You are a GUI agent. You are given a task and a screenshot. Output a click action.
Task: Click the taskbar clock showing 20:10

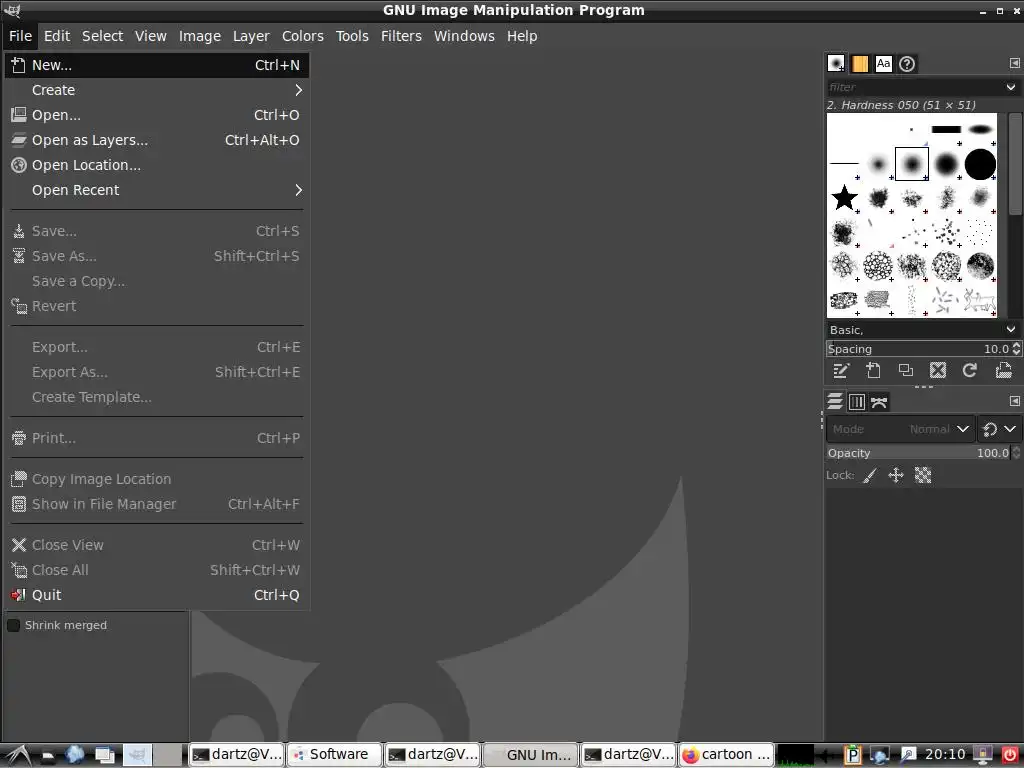tap(945, 754)
